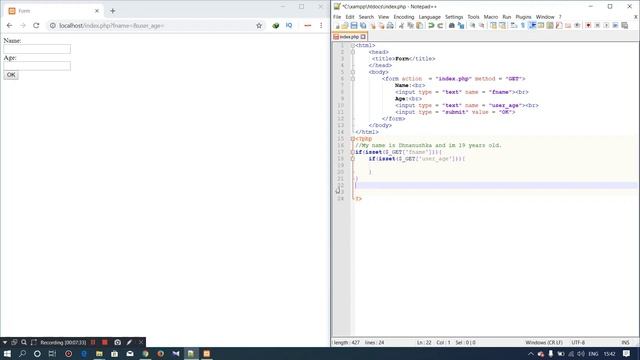Go back in the browser
Image resolution: width=640 pixels, height=360 pixels.
pos(9,25)
